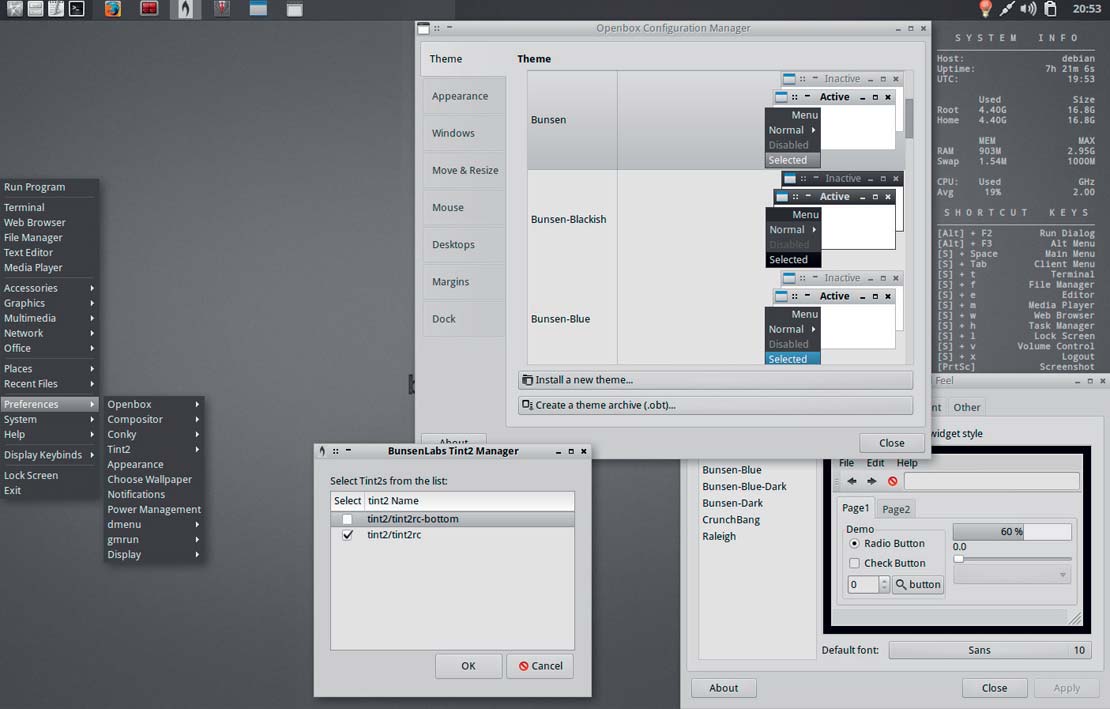1110x709 pixels.
Task: Open the Other tab in Look and Feel window
Action: point(966,408)
